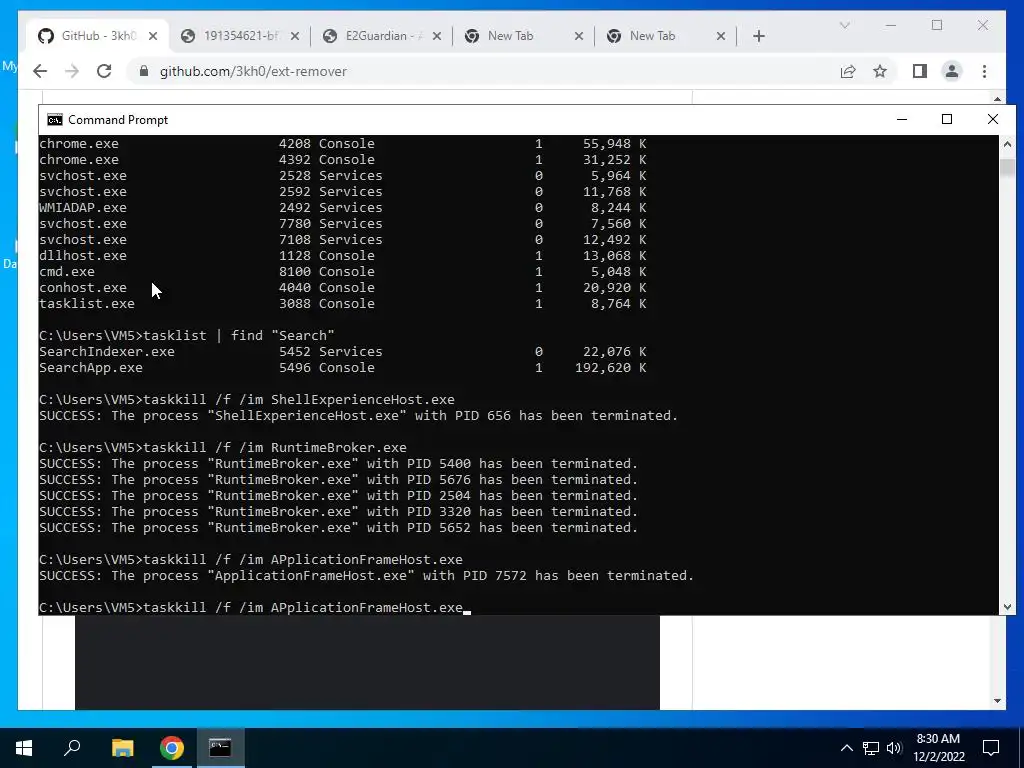
Task: Click the tasklist find "Search" command line
Action: pyautogui.click(x=187, y=336)
